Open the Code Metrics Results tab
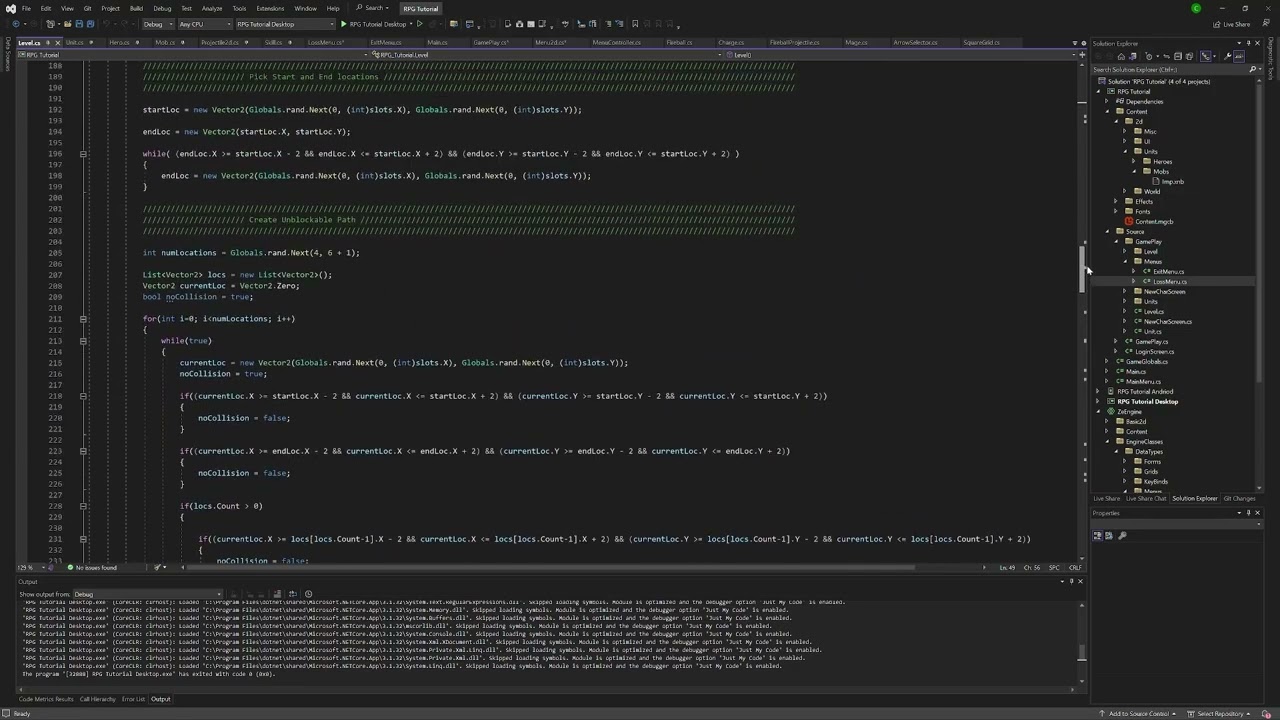 [46, 699]
